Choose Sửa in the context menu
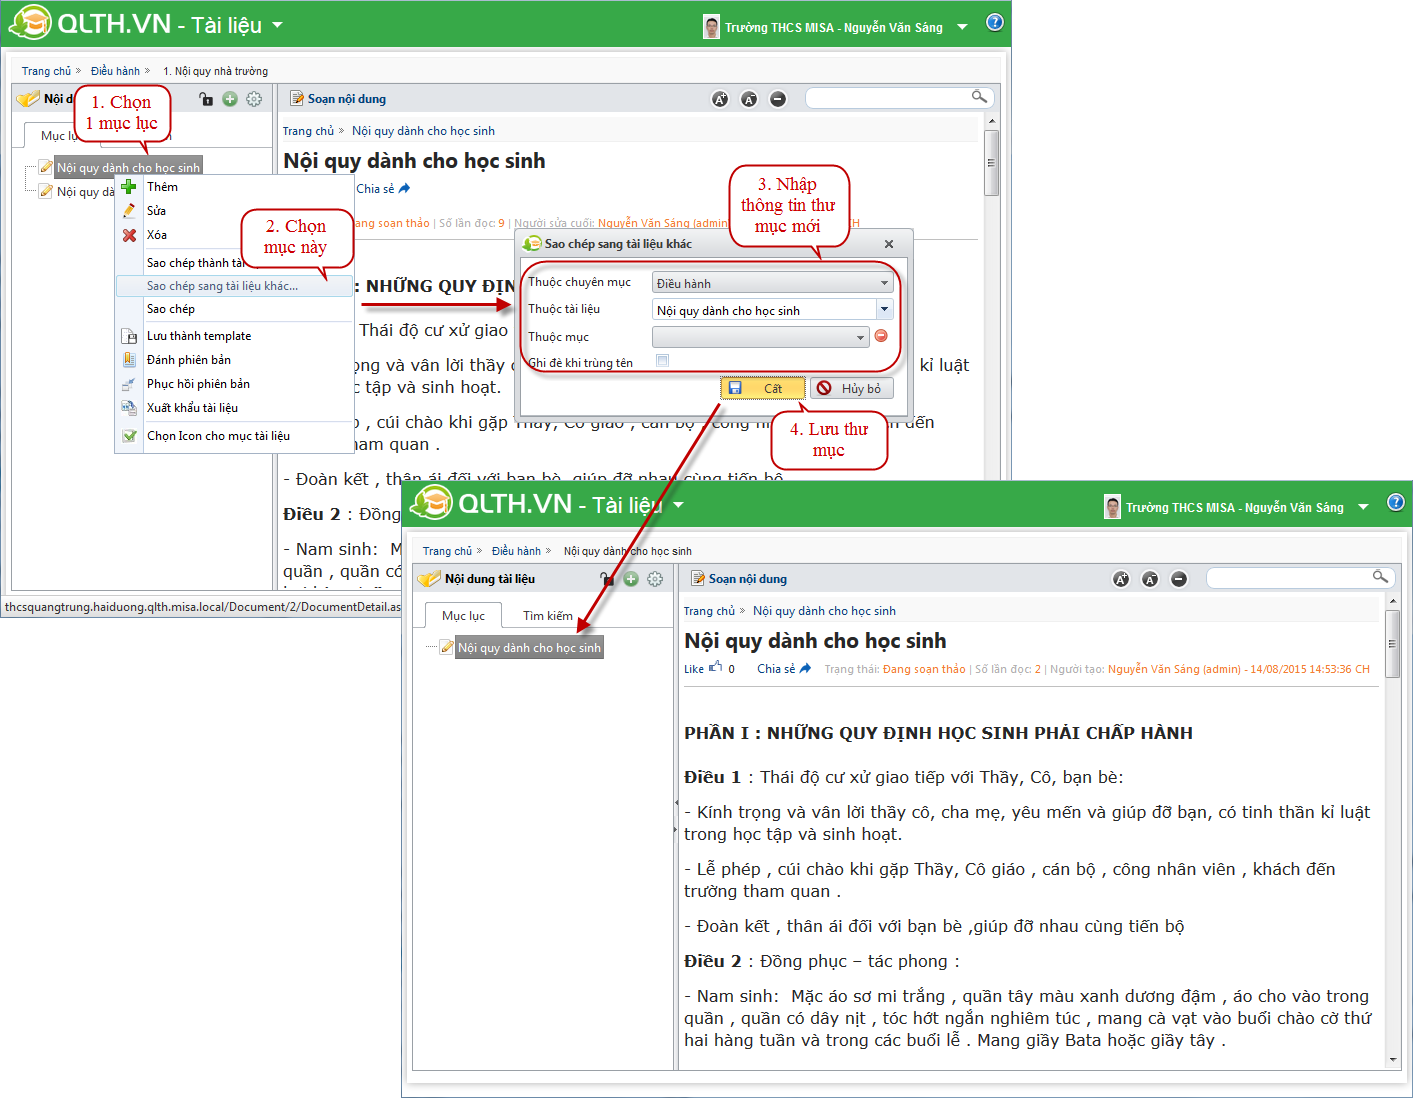 pos(234,211)
